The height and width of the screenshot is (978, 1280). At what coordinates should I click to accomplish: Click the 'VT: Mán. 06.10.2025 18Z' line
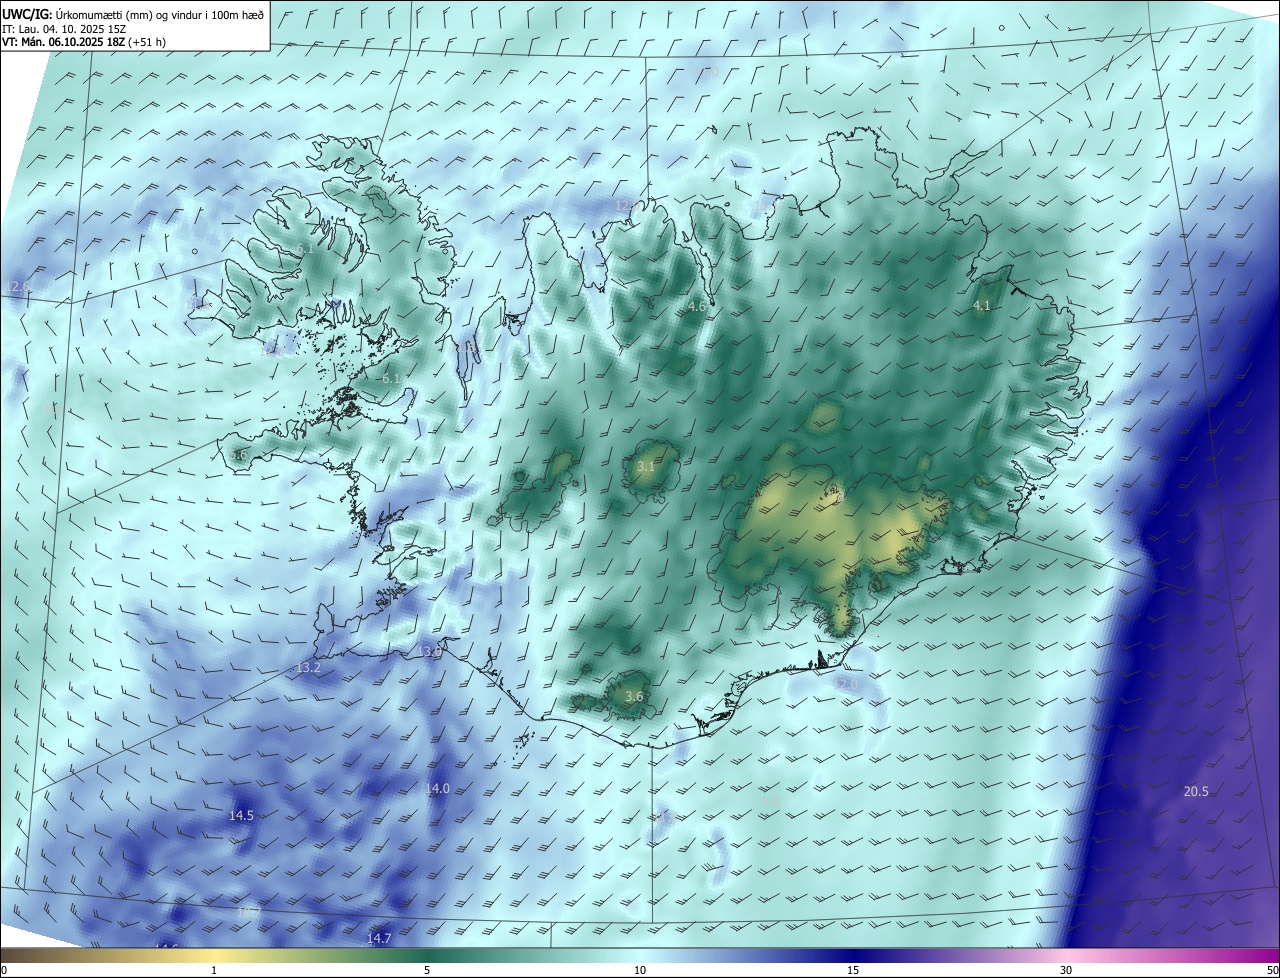pyautogui.click(x=63, y=42)
